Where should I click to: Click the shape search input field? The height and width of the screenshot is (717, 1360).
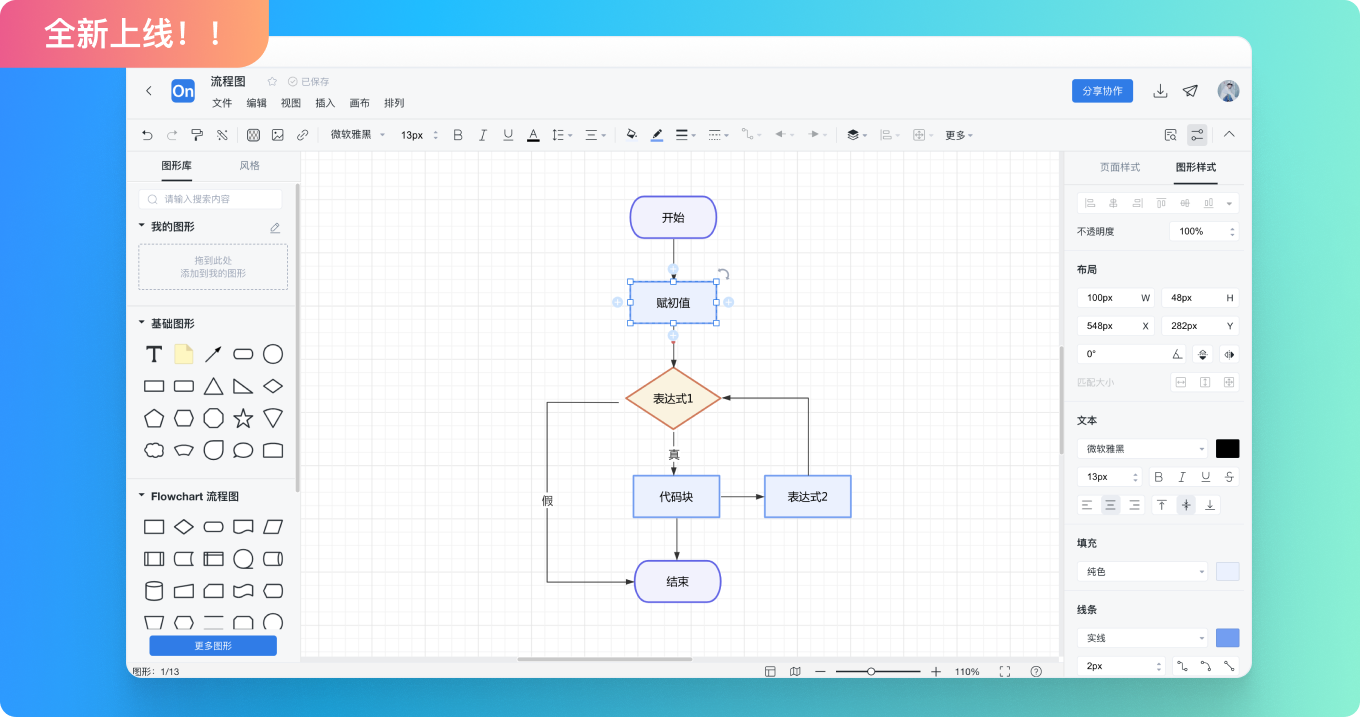(x=210, y=199)
